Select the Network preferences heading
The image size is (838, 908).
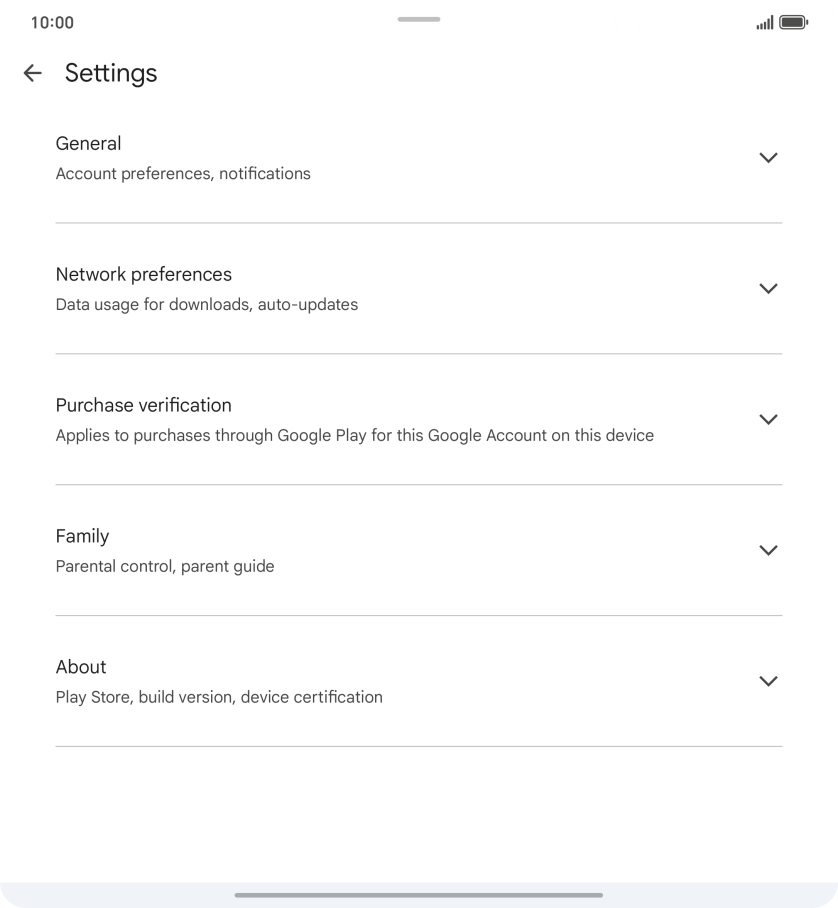click(x=144, y=275)
